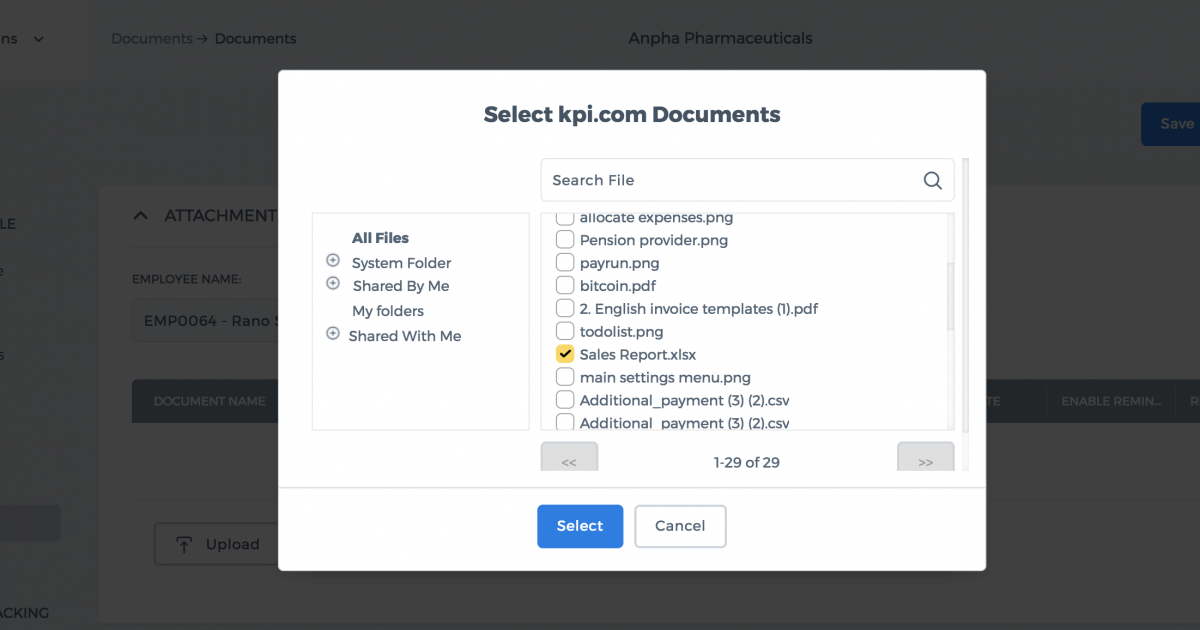Click the payrun.png file name
The image size is (1200, 630).
pyautogui.click(x=619, y=263)
